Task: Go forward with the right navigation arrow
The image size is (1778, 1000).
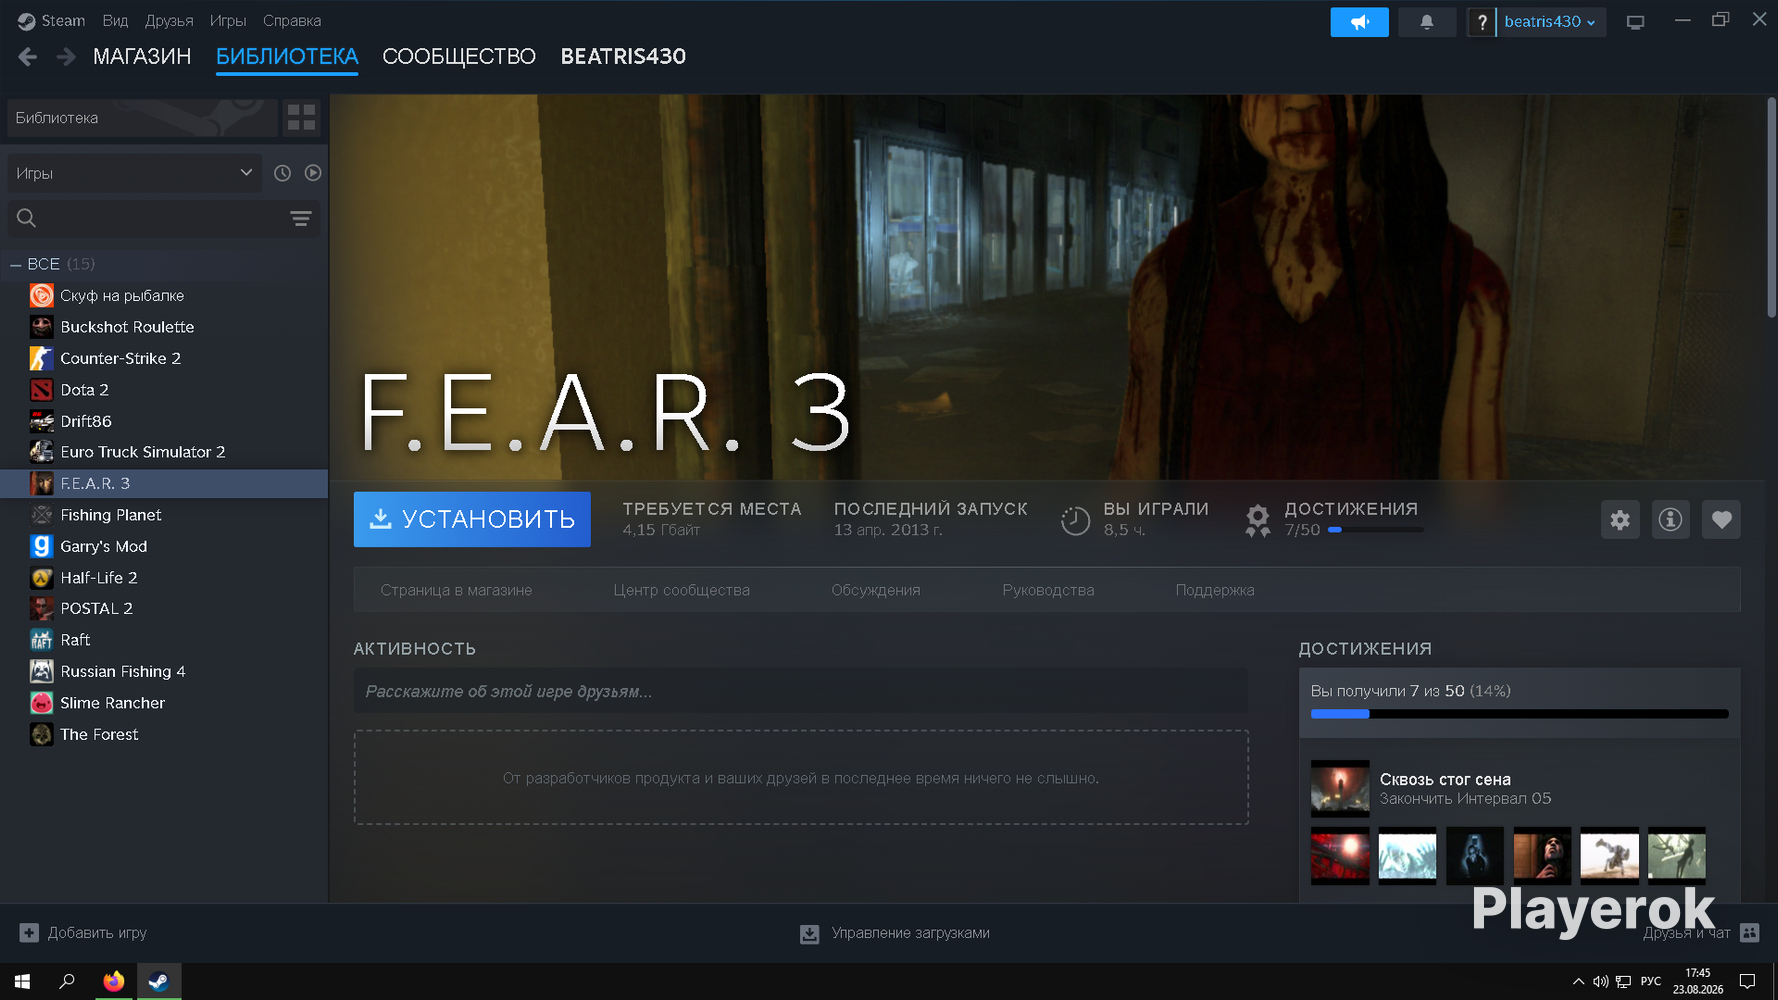Action: coord(66,57)
